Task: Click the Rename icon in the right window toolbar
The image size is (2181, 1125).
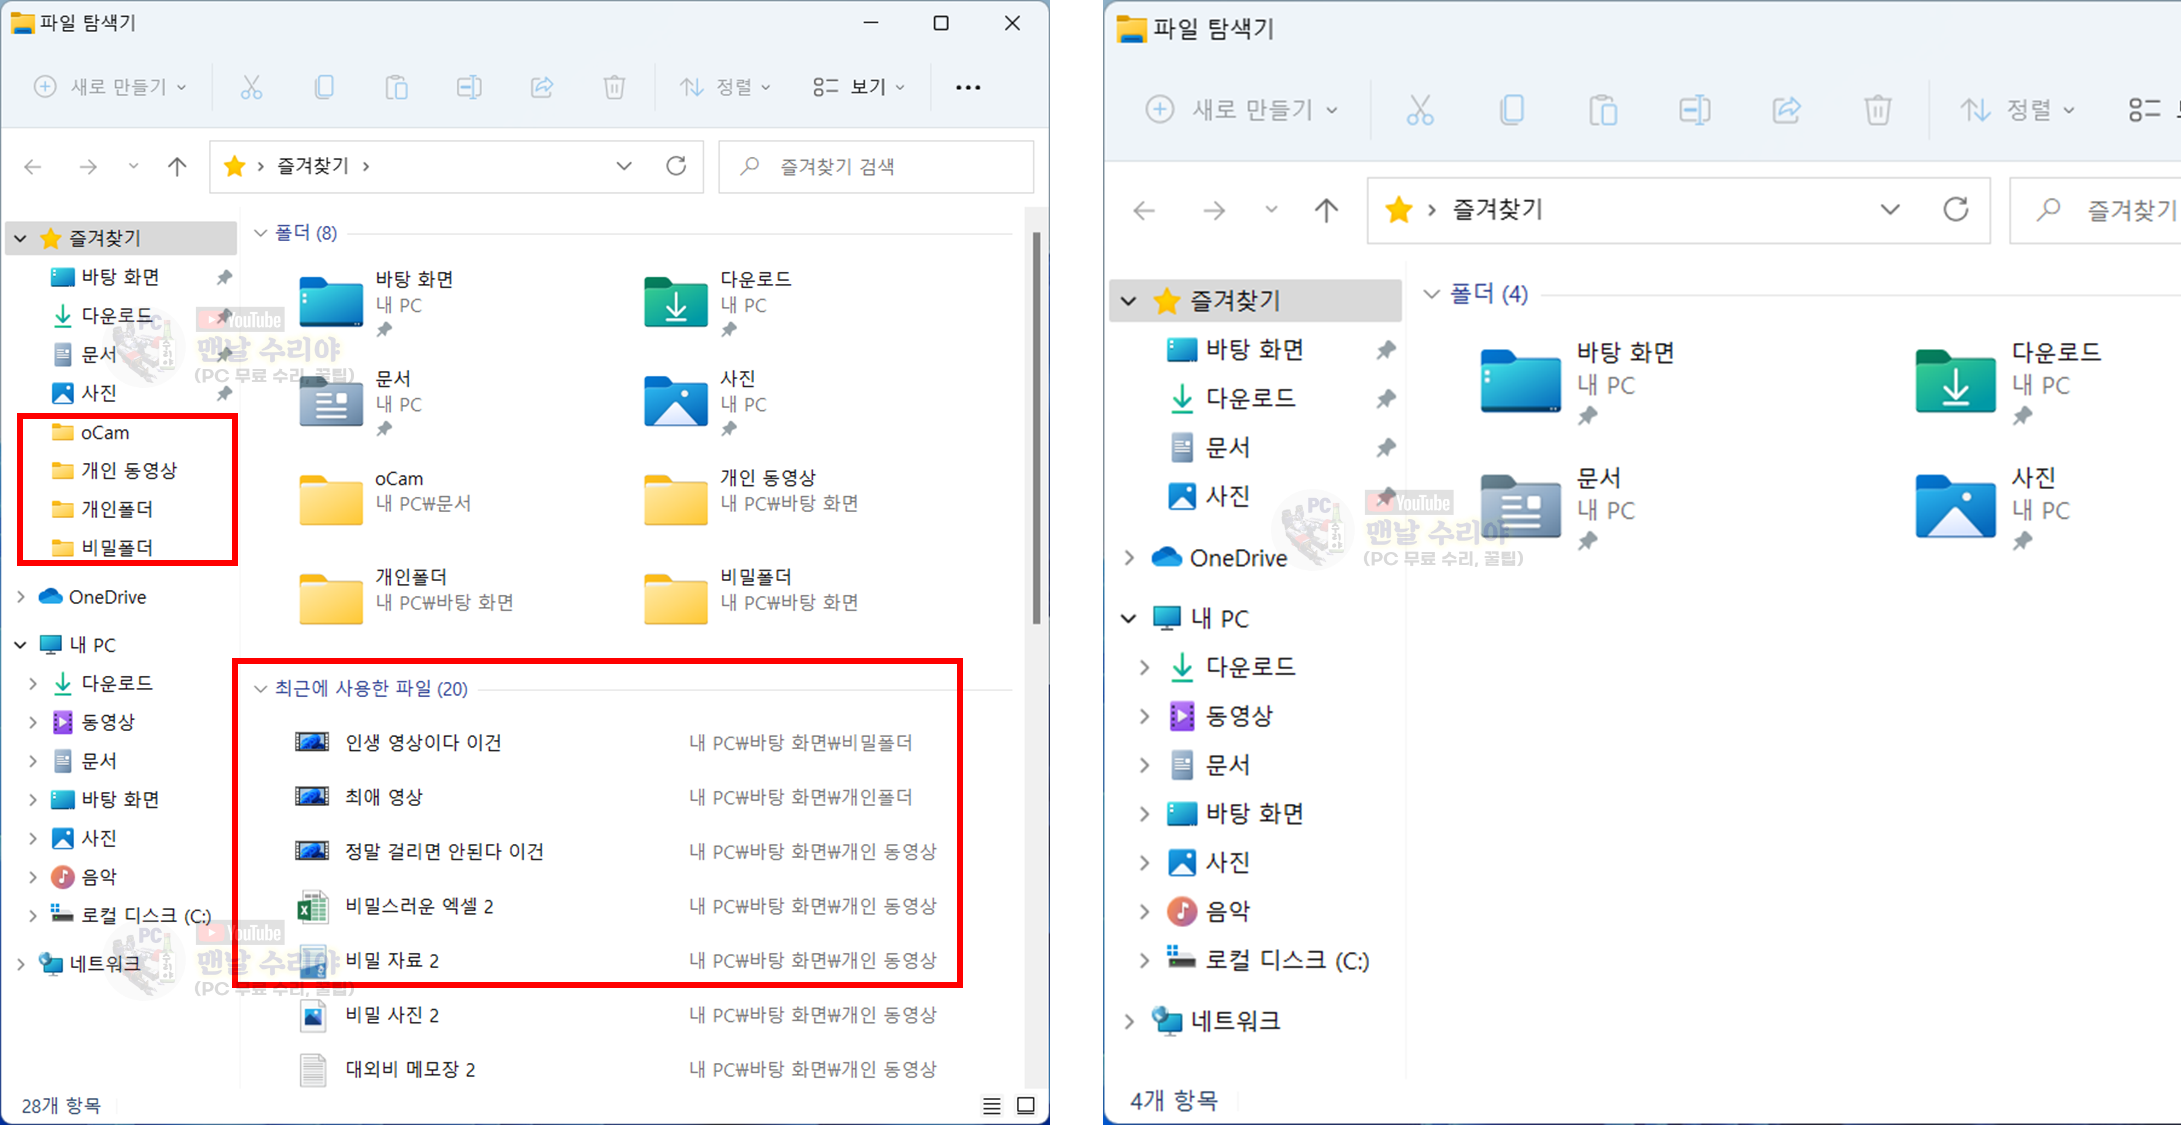Action: click(x=1694, y=109)
